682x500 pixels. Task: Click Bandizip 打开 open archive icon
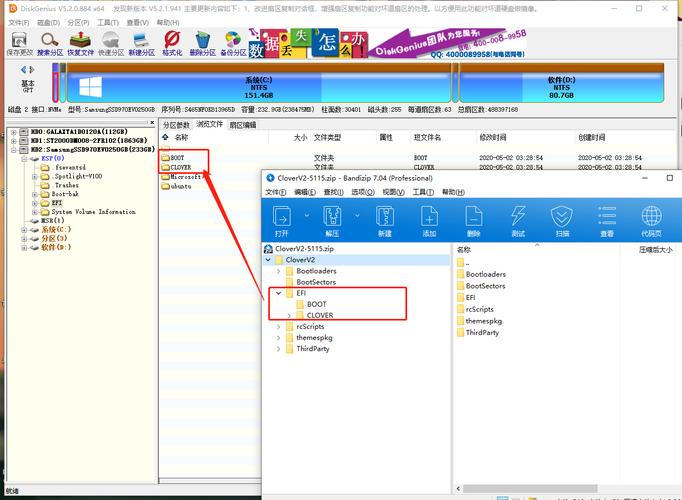tap(282, 220)
